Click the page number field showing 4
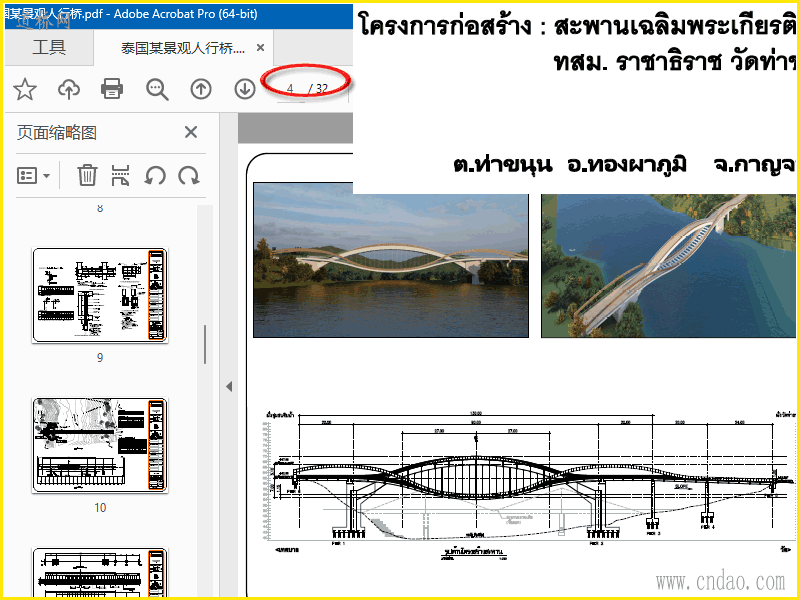The width and height of the screenshot is (800, 600). (x=291, y=89)
